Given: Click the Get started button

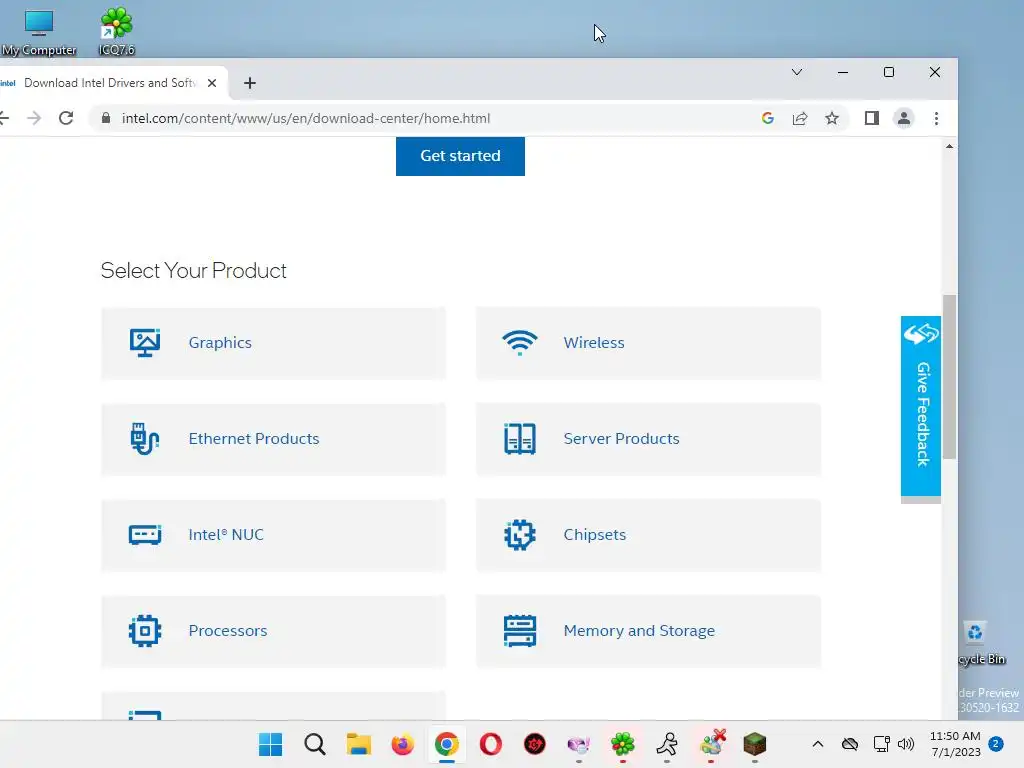Looking at the screenshot, I should click(460, 156).
